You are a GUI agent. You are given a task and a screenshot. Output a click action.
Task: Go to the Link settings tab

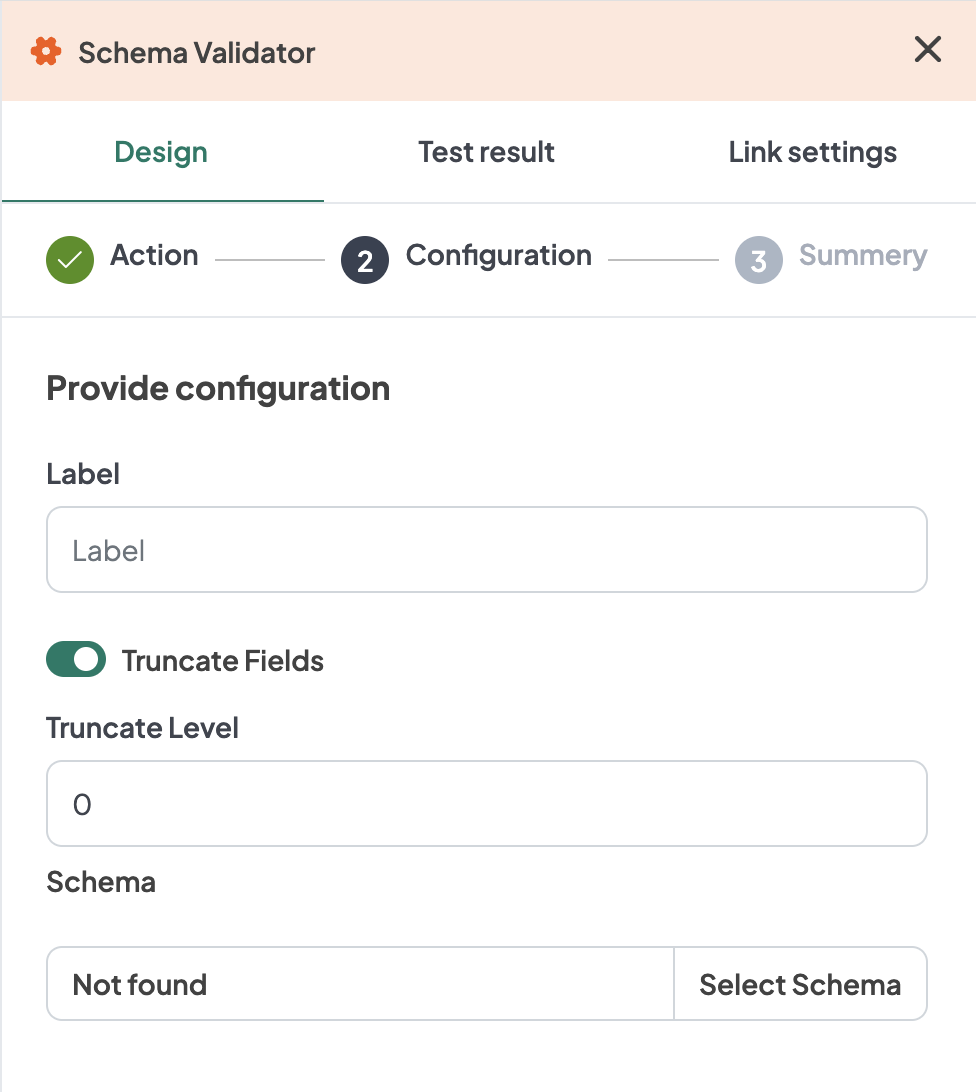click(812, 153)
